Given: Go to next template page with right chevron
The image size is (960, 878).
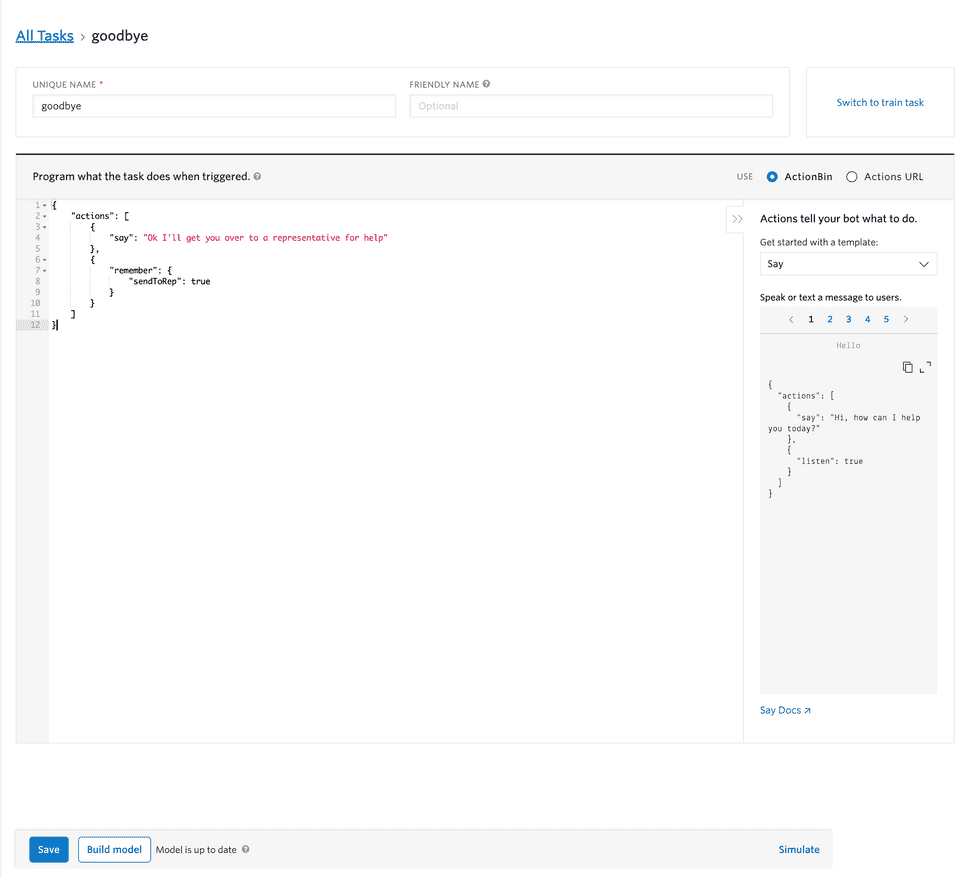Looking at the screenshot, I should pyautogui.click(x=906, y=318).
